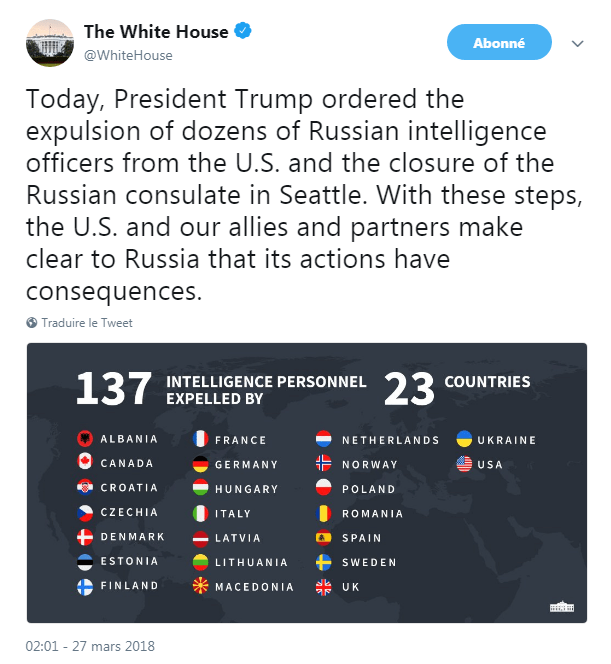This screenshot has width=611, height=664.
Task: Click the USA flag icon
Action: [x=465, y=464]
